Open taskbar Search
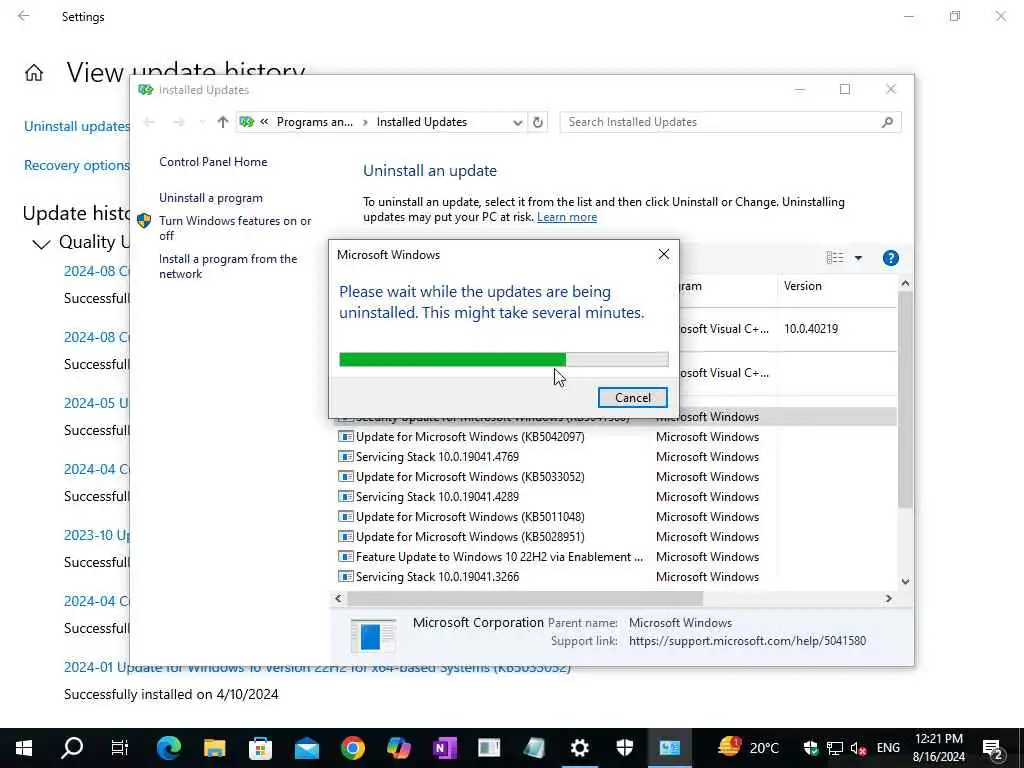The height and width of the screenshot is (768, 1024). tap(72, 748)
